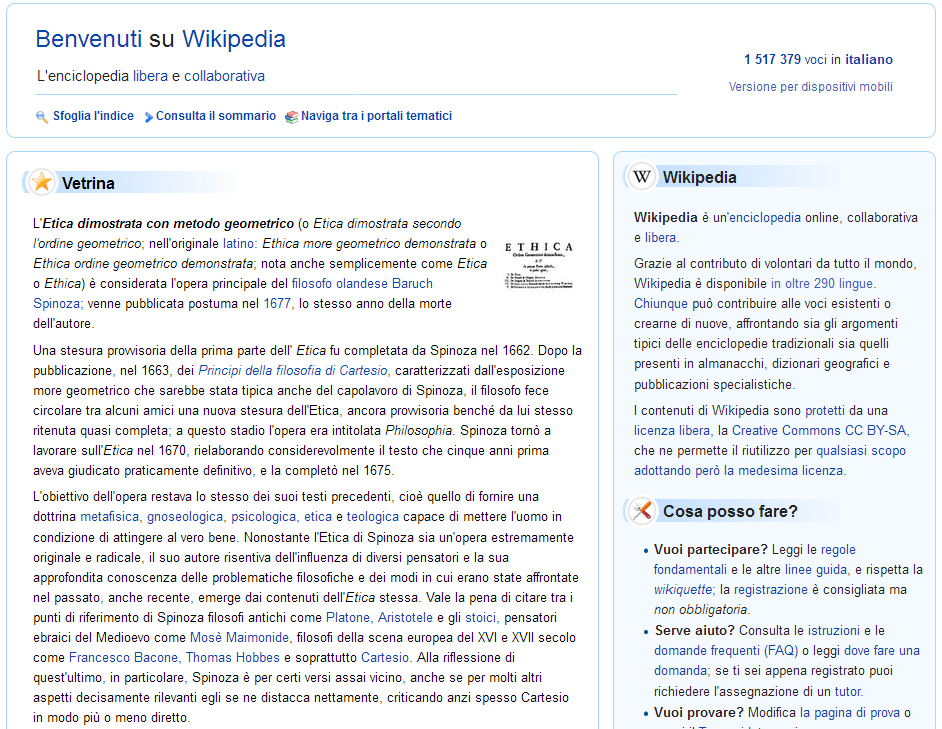Open the Wikipedia link in the heading
This screenshot has width=942, height=729.
[234, 39]
